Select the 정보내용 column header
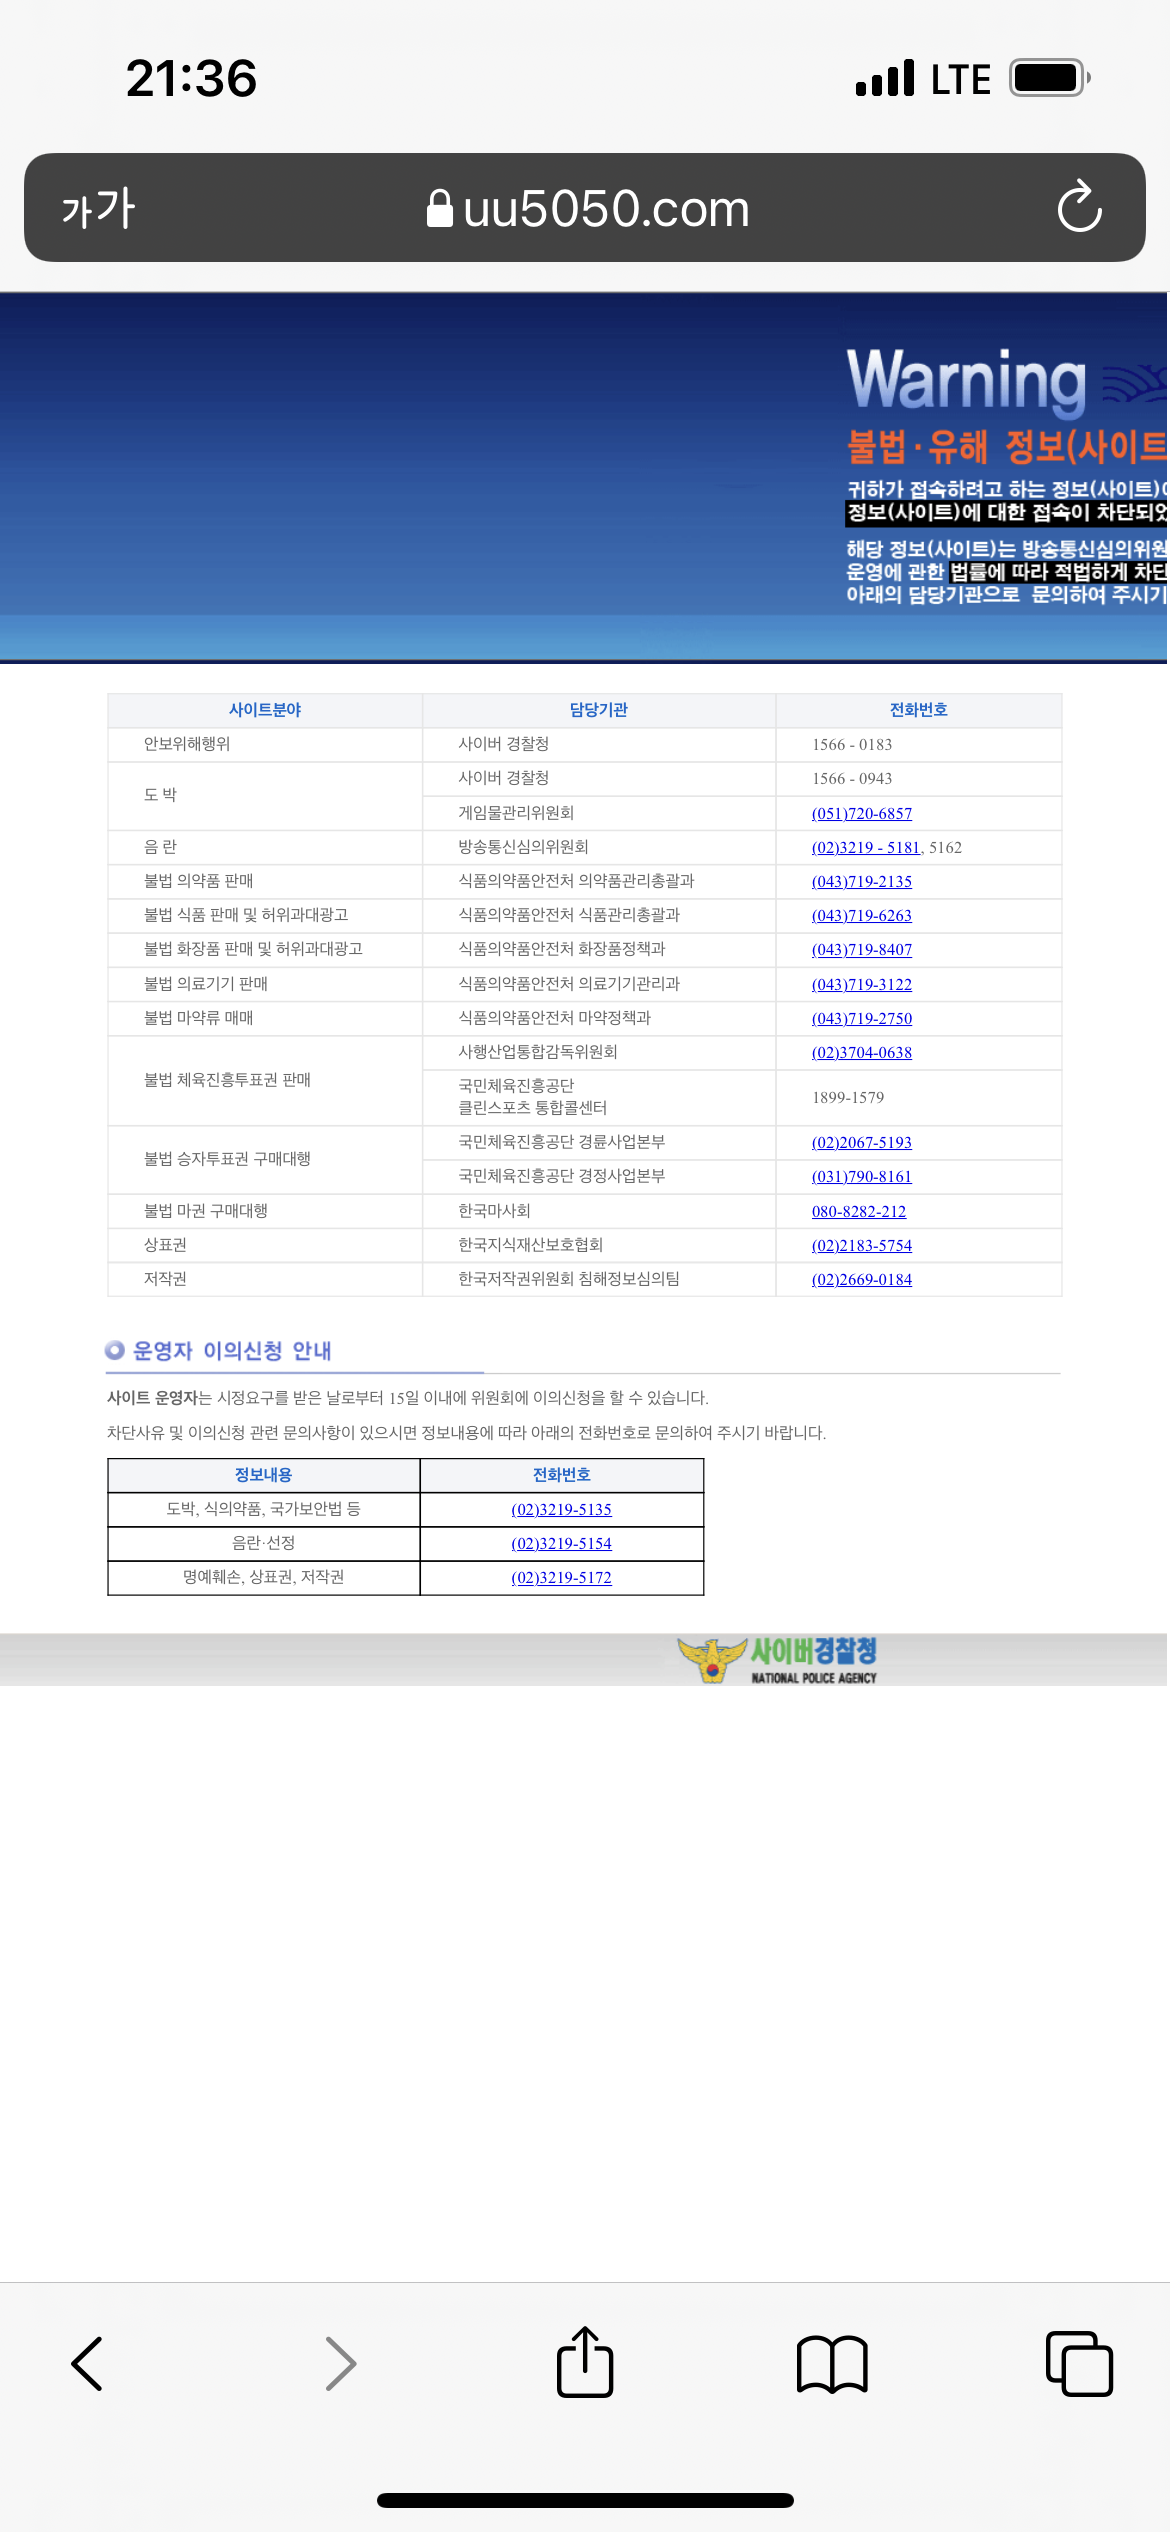This screenshot has height=2532, width=1170. tap(264, 1475)
